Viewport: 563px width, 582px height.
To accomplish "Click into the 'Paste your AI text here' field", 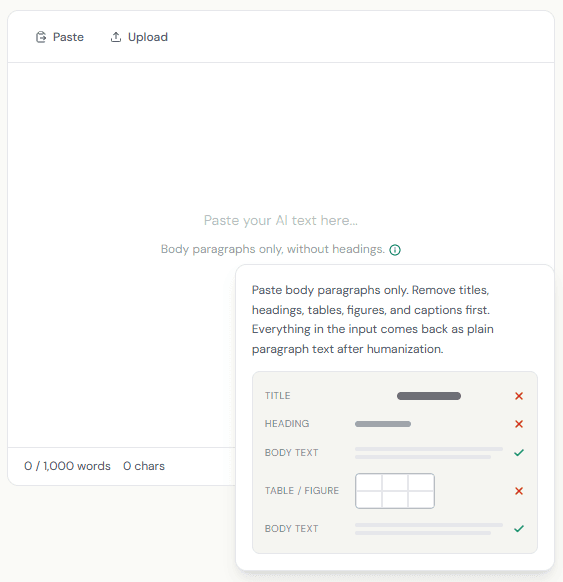I will (281, 220).
